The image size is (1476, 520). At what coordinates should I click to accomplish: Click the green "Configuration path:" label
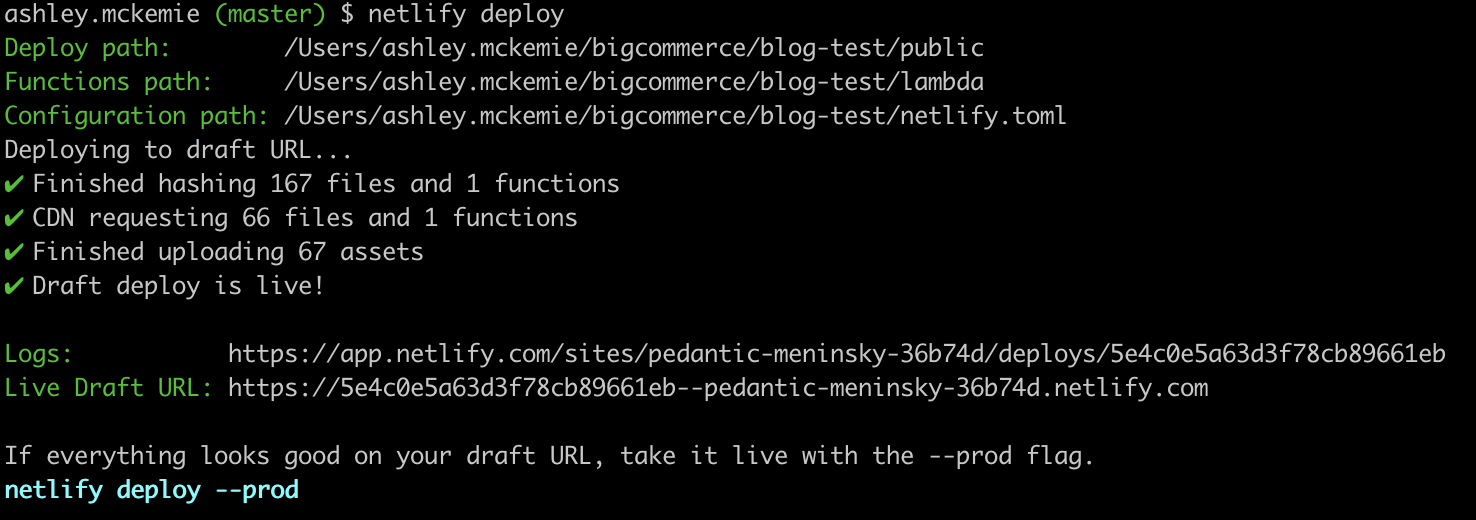[x=137, y=116]
